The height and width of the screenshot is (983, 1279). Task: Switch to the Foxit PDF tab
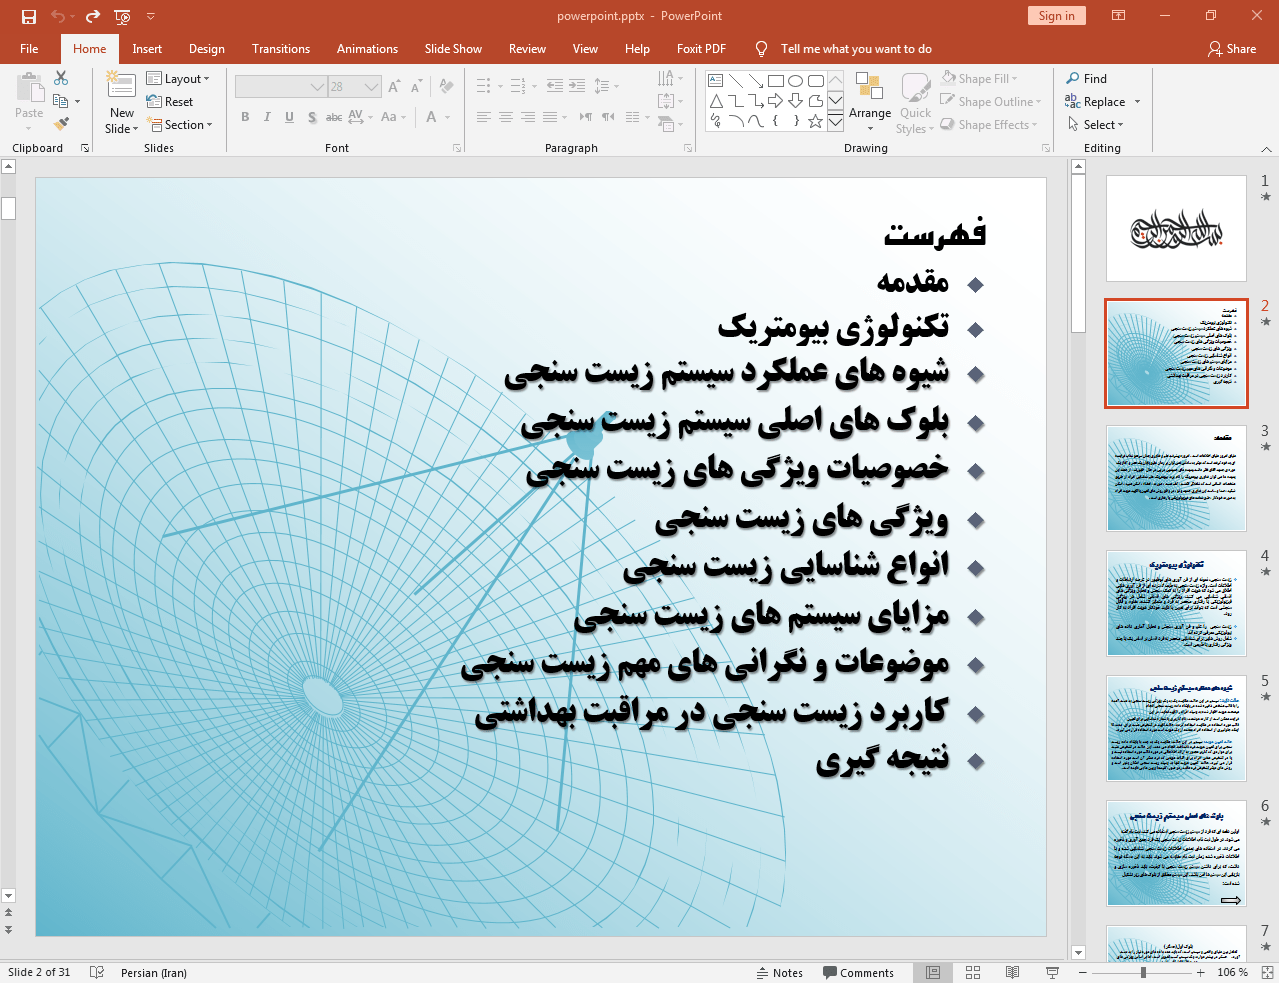[x=701, y=48]
